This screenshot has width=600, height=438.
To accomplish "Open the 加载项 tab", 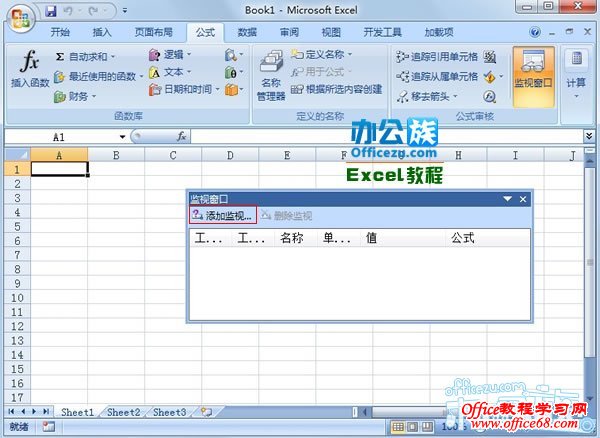I will pyautogui.click(x=439, y=33).
